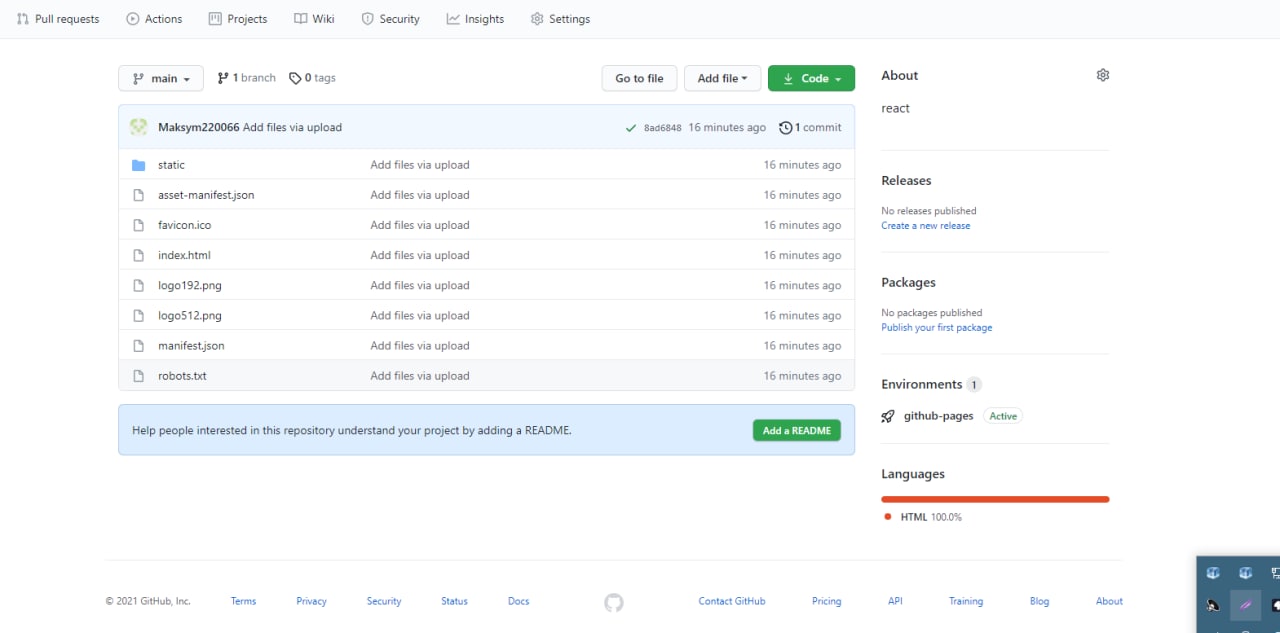The width and height of the screenshot is (1280, 633).
Task: Switch to the Actions tab
Action: (x=154, y=19)
